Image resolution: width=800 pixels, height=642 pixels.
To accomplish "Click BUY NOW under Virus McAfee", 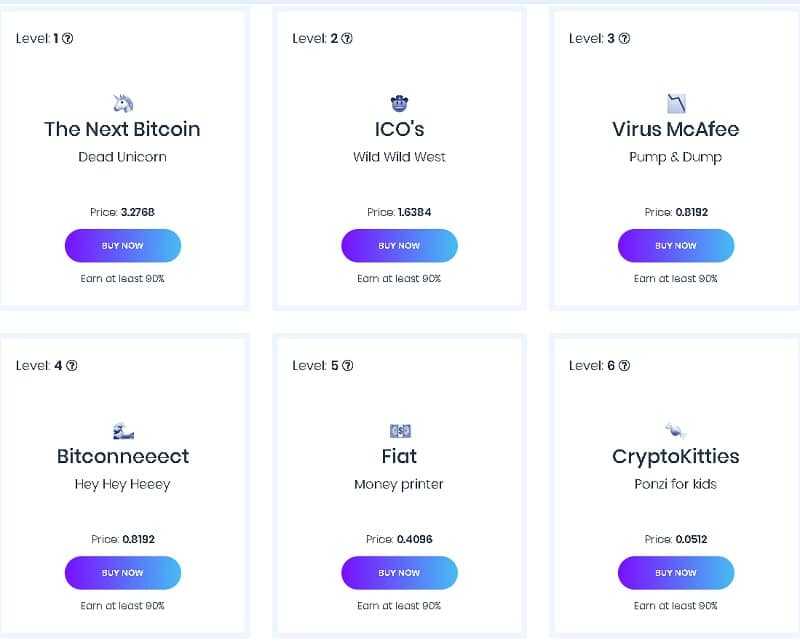I will pyautogui.click(x=676, y=245).
